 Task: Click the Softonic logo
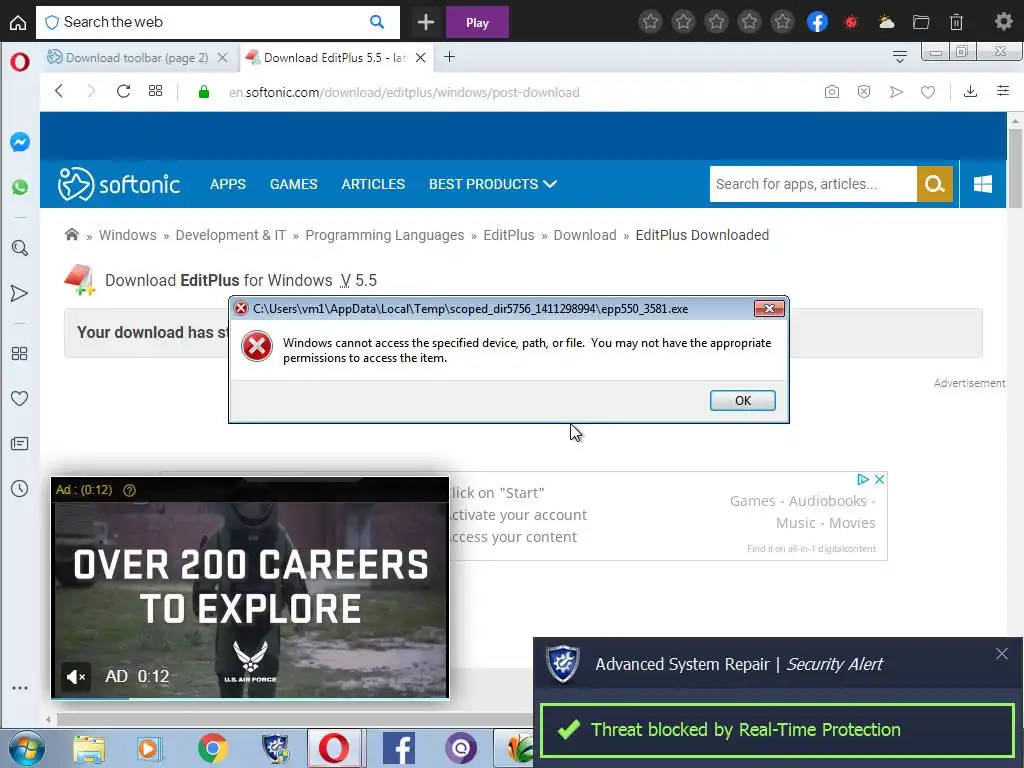[119, 184]
